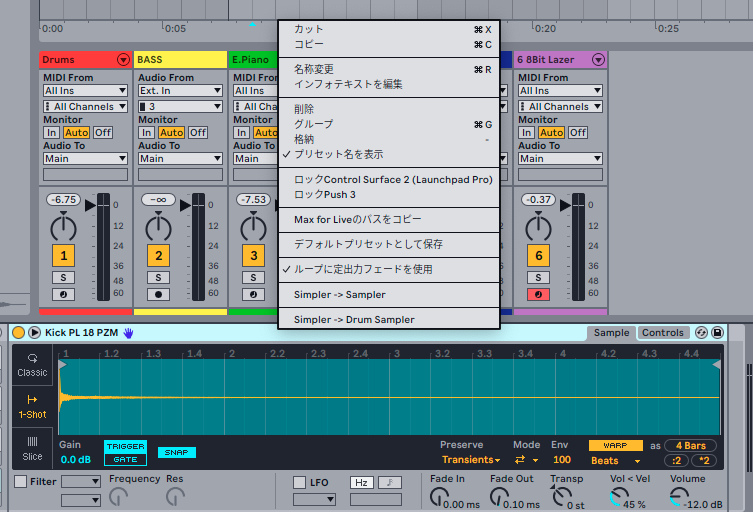Click the save preset disk icon in Simpler

click(717, 332)
